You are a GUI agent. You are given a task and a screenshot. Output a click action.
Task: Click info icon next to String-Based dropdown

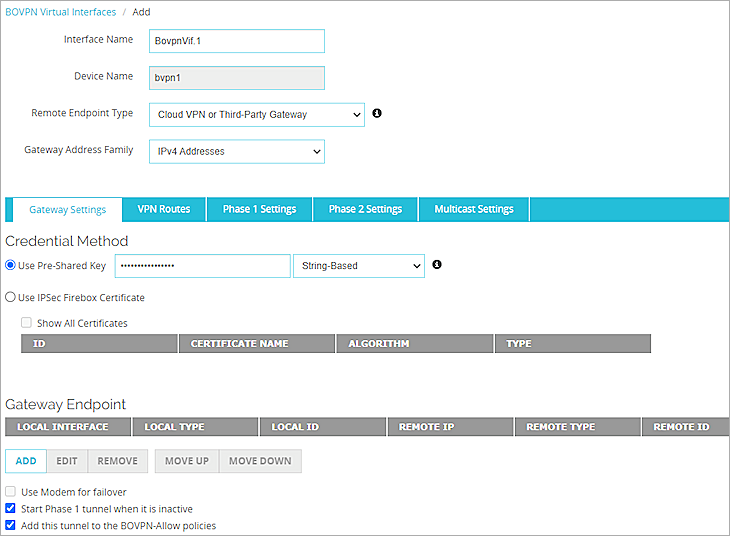click(437, 265)
